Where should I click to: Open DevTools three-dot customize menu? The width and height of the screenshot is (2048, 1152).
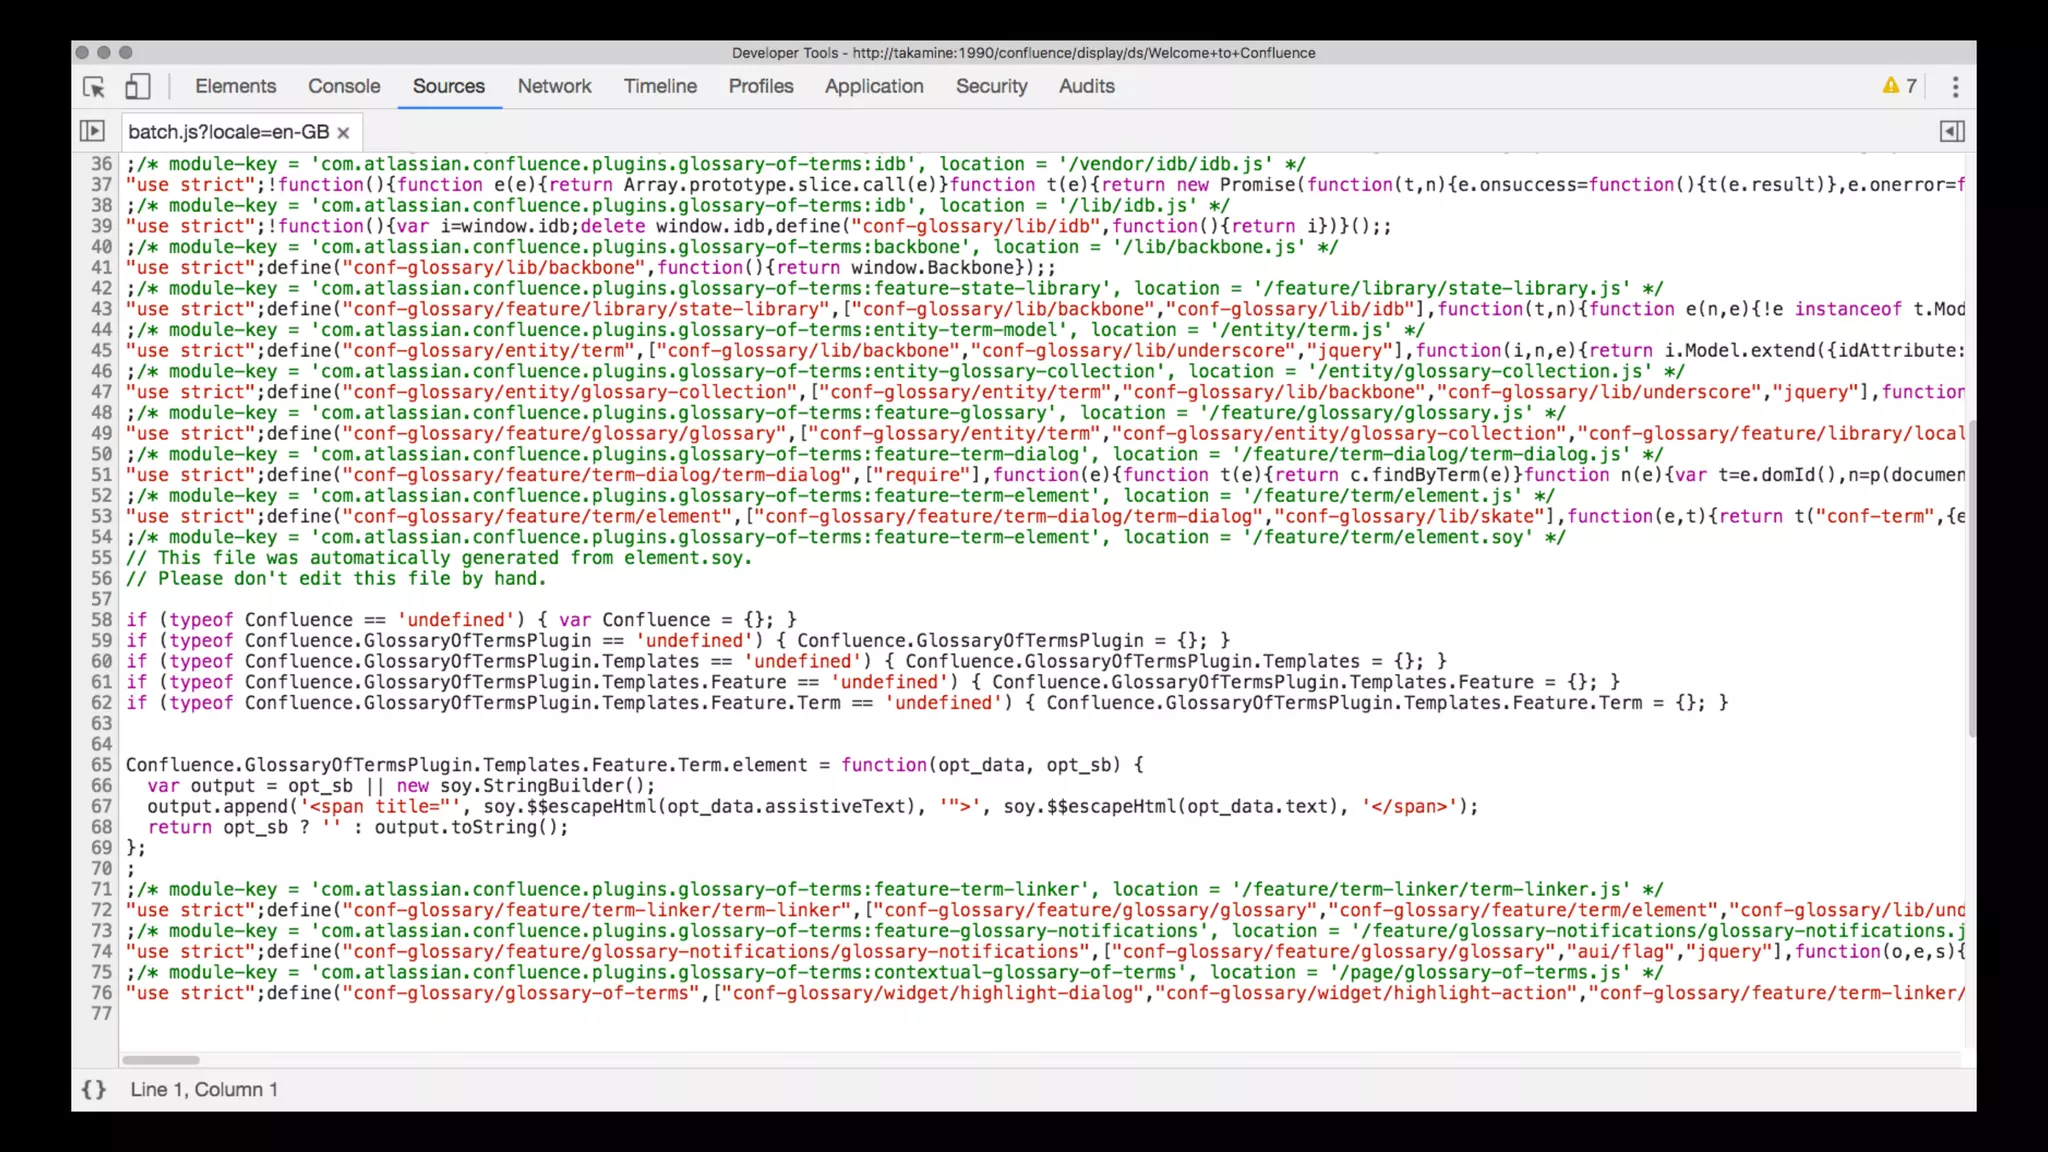click(1955, 87)
